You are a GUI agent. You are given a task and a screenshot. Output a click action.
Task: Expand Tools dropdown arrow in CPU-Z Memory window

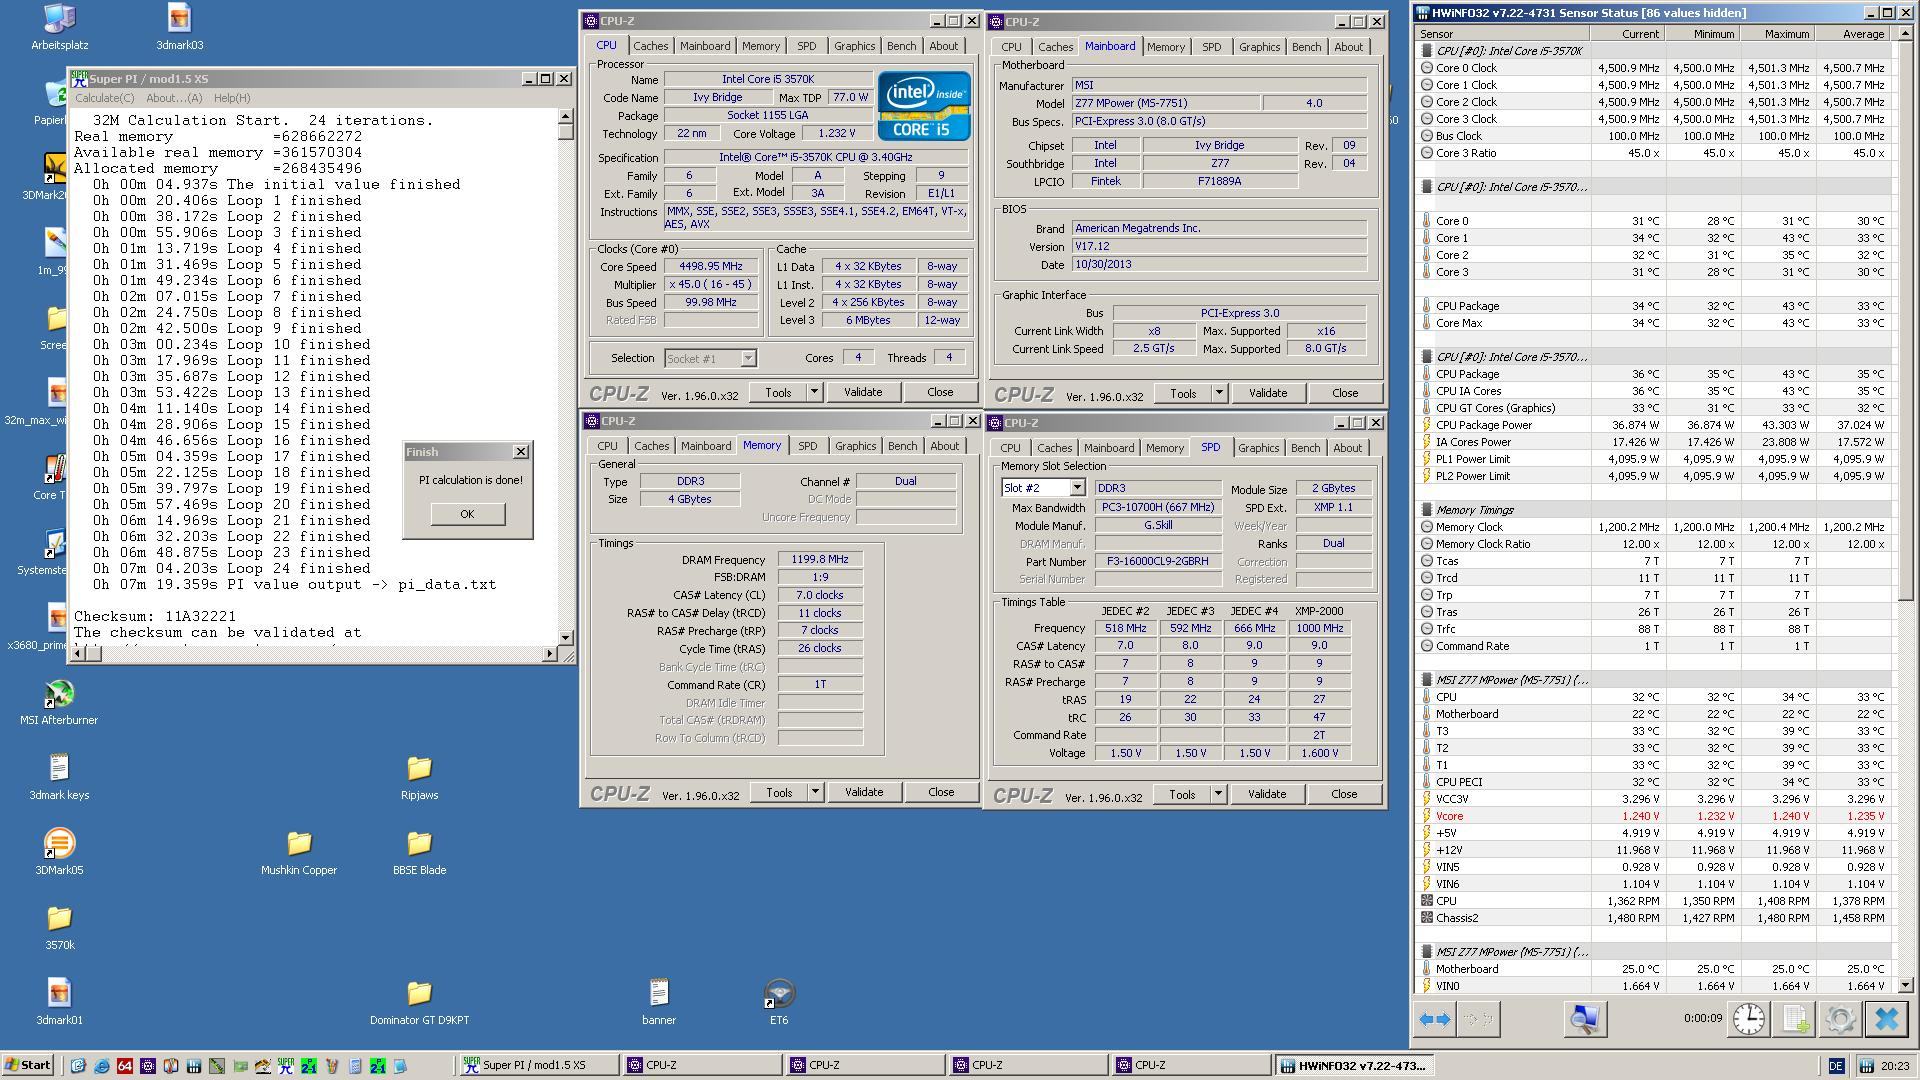815,792
